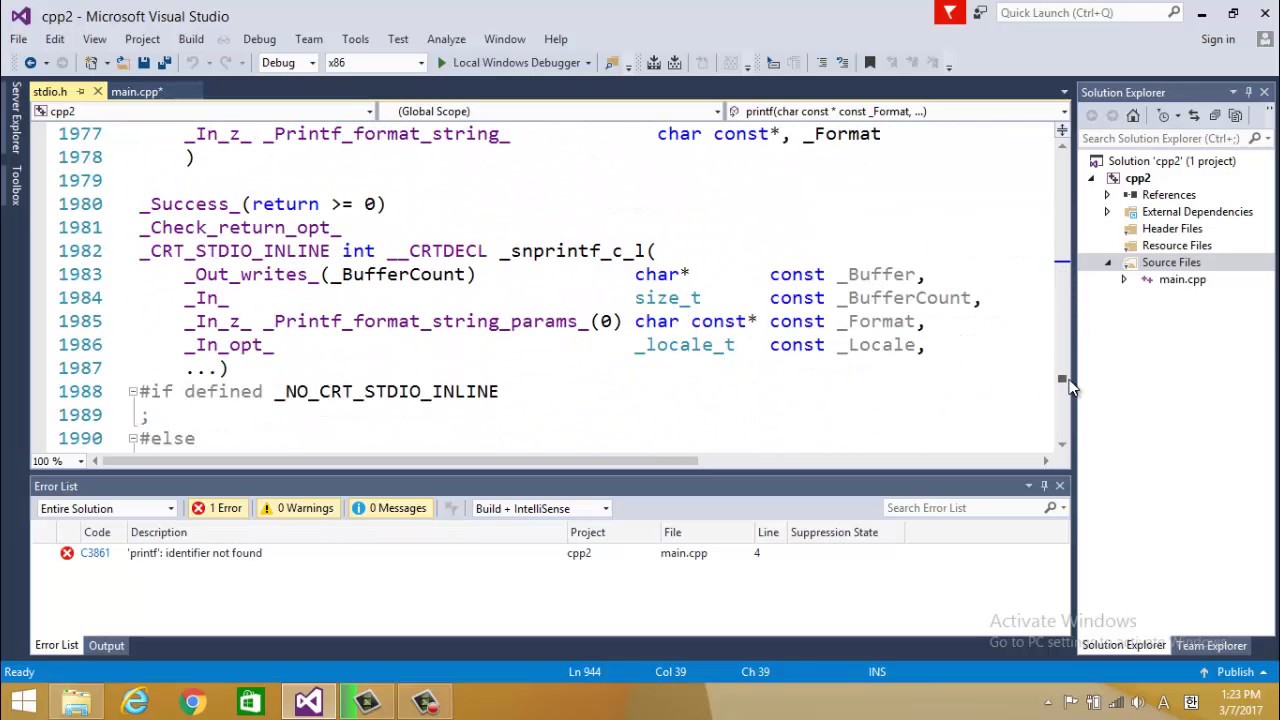
Task: Open the Server Explorer side tab
Action: pos(15,119)
